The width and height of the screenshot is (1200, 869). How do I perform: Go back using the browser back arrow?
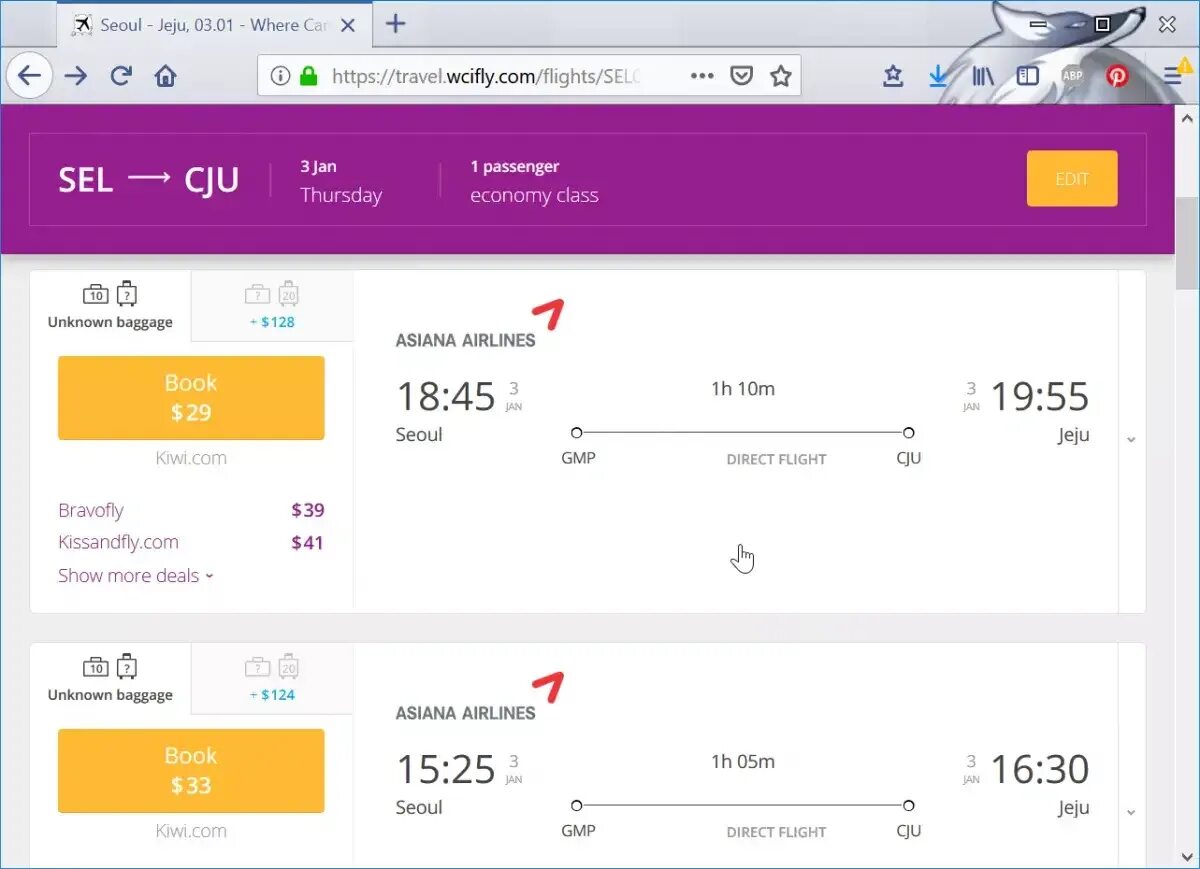pyautogui.click(x=30, y=76)
